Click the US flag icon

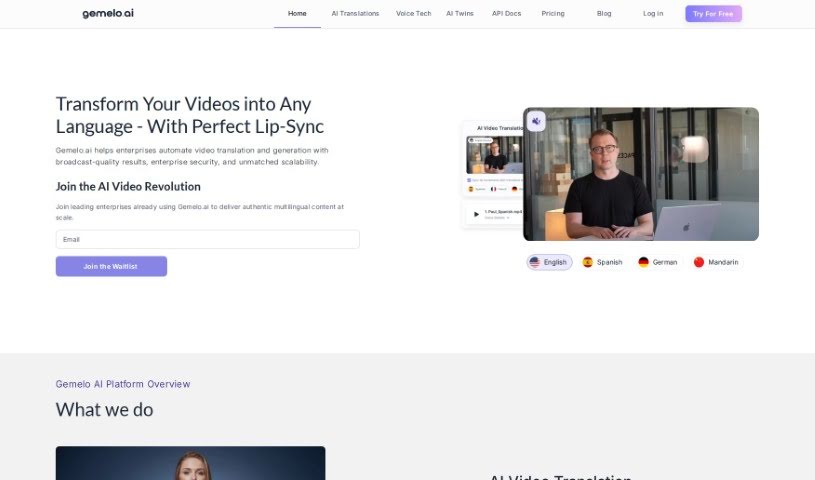pyautogui.click(x=535, y=262)
